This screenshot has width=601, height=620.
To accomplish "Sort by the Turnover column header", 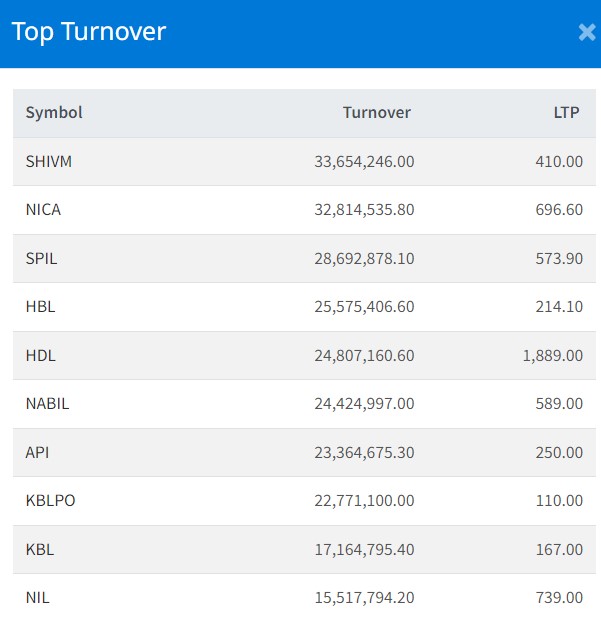I will click(376, 113).
